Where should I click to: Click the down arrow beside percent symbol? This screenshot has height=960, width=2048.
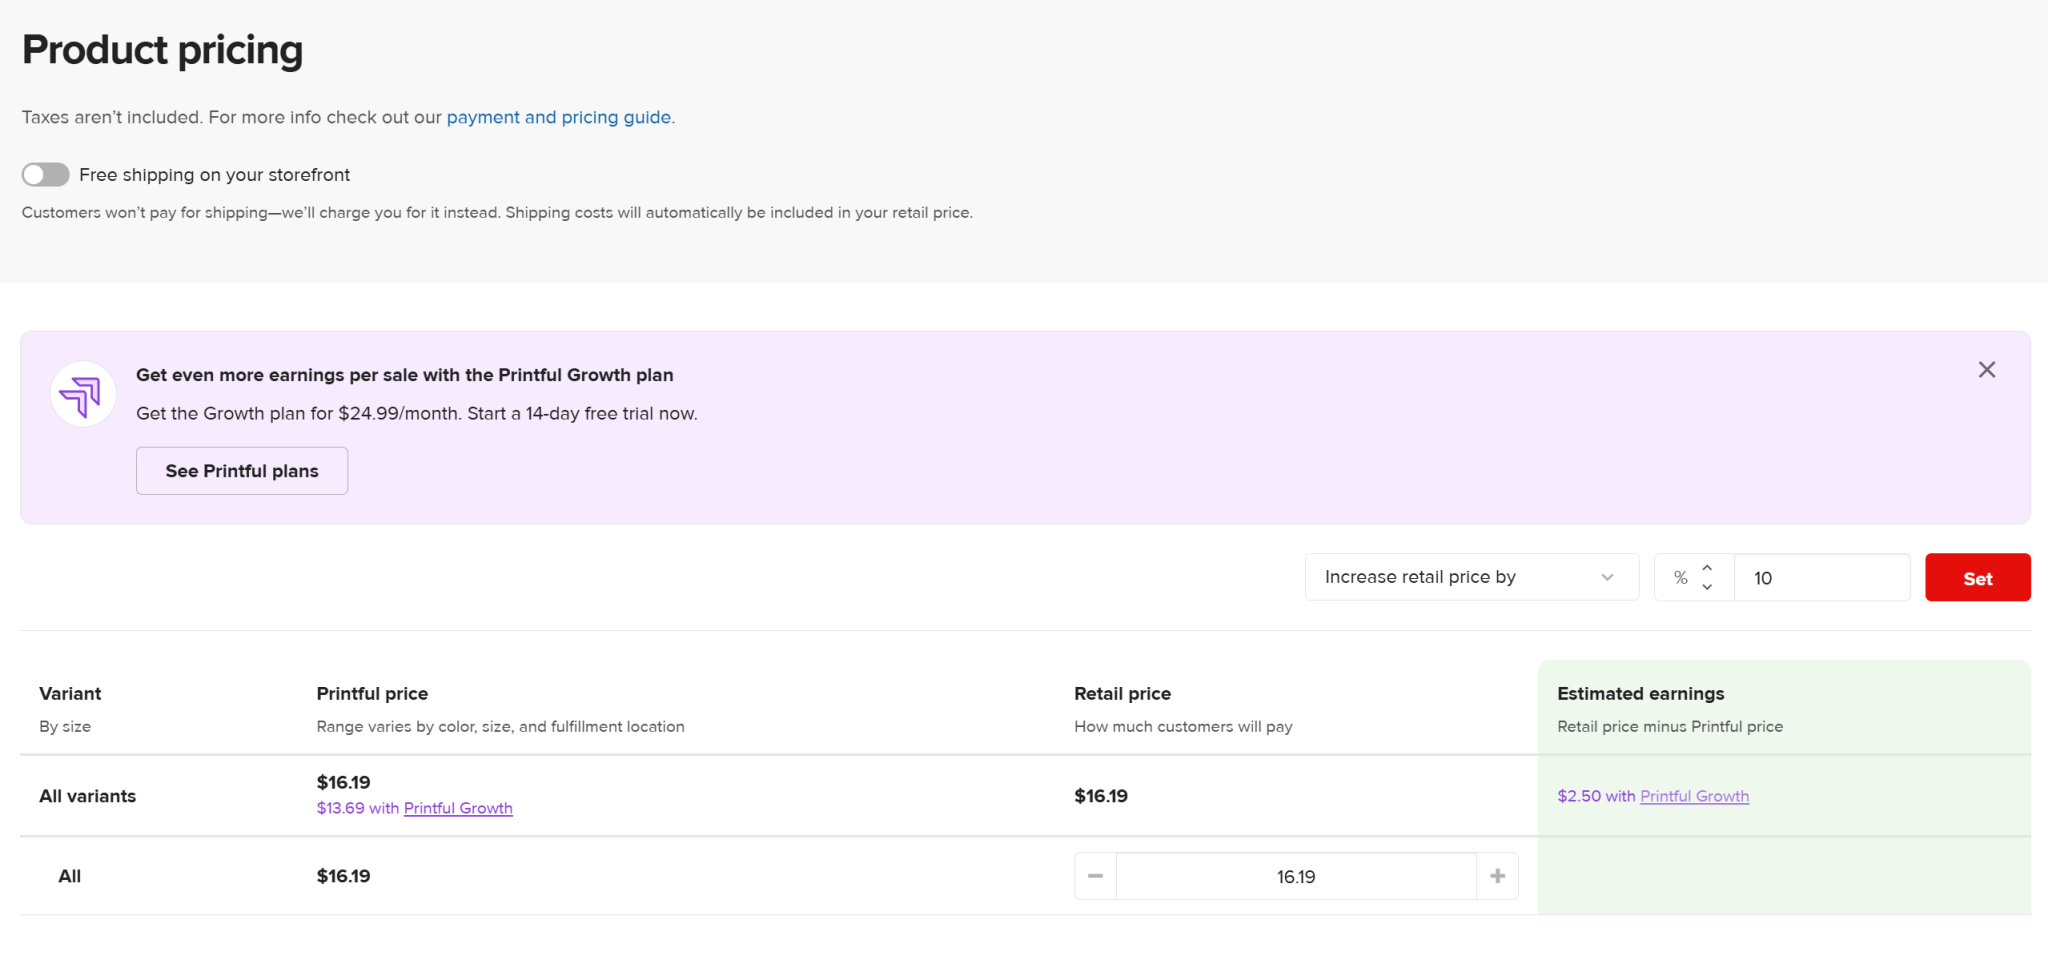(1707, 587)
